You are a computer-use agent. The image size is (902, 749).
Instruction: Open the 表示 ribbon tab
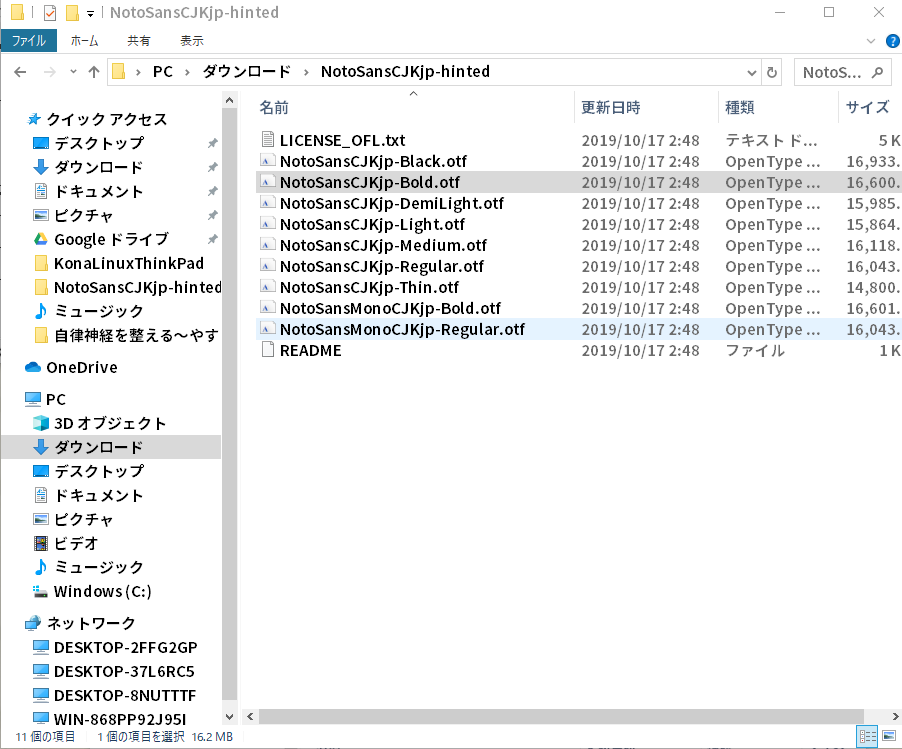[x=192, y=41]
